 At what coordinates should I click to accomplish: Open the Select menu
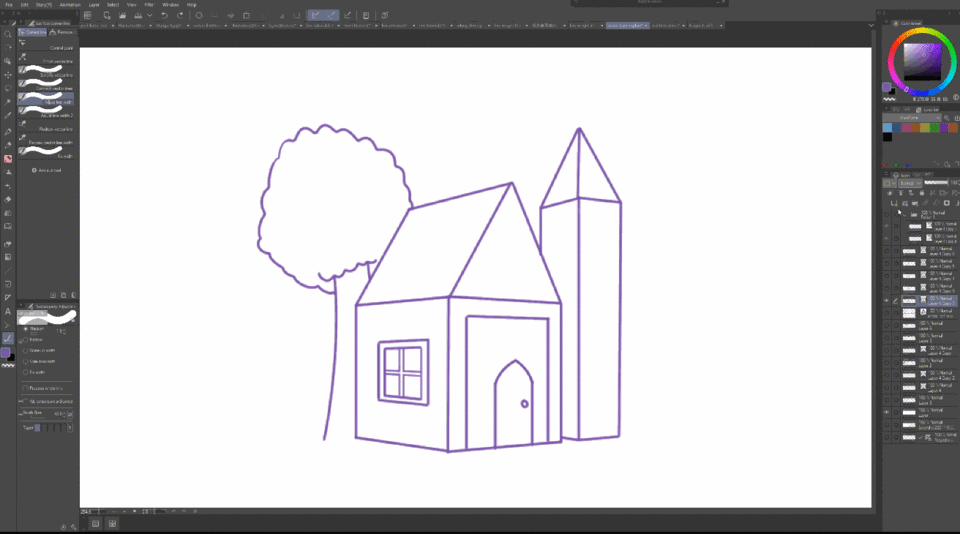pos(113,4)
